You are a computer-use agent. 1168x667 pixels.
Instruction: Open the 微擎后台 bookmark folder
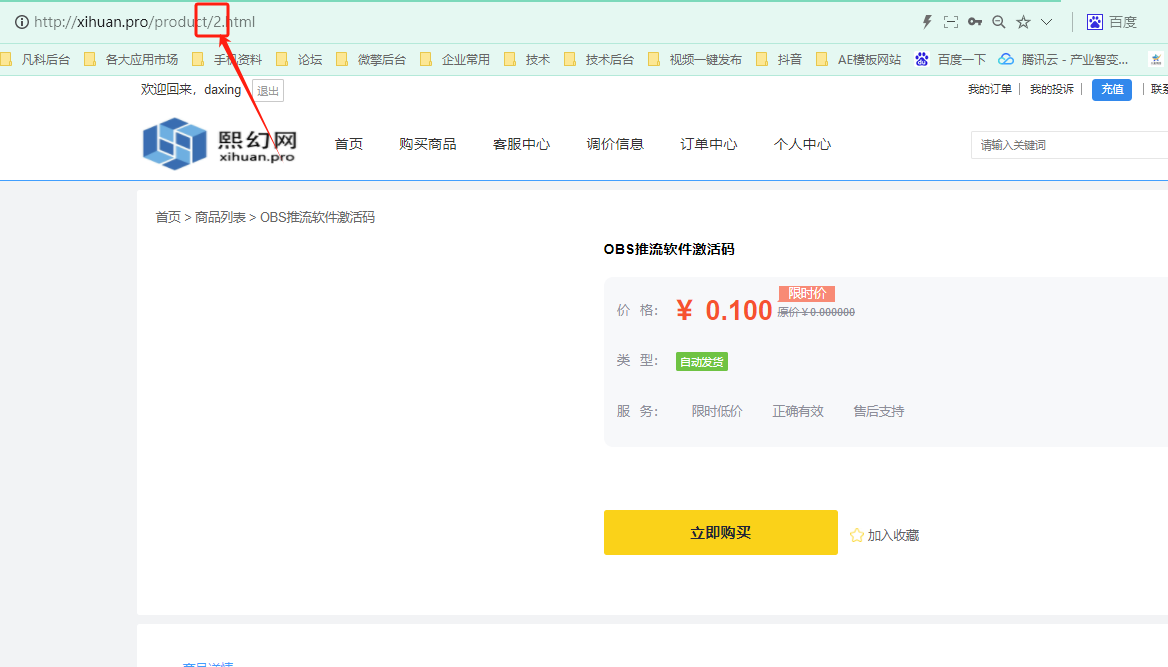pyautogui.click(x=372, y=60)
